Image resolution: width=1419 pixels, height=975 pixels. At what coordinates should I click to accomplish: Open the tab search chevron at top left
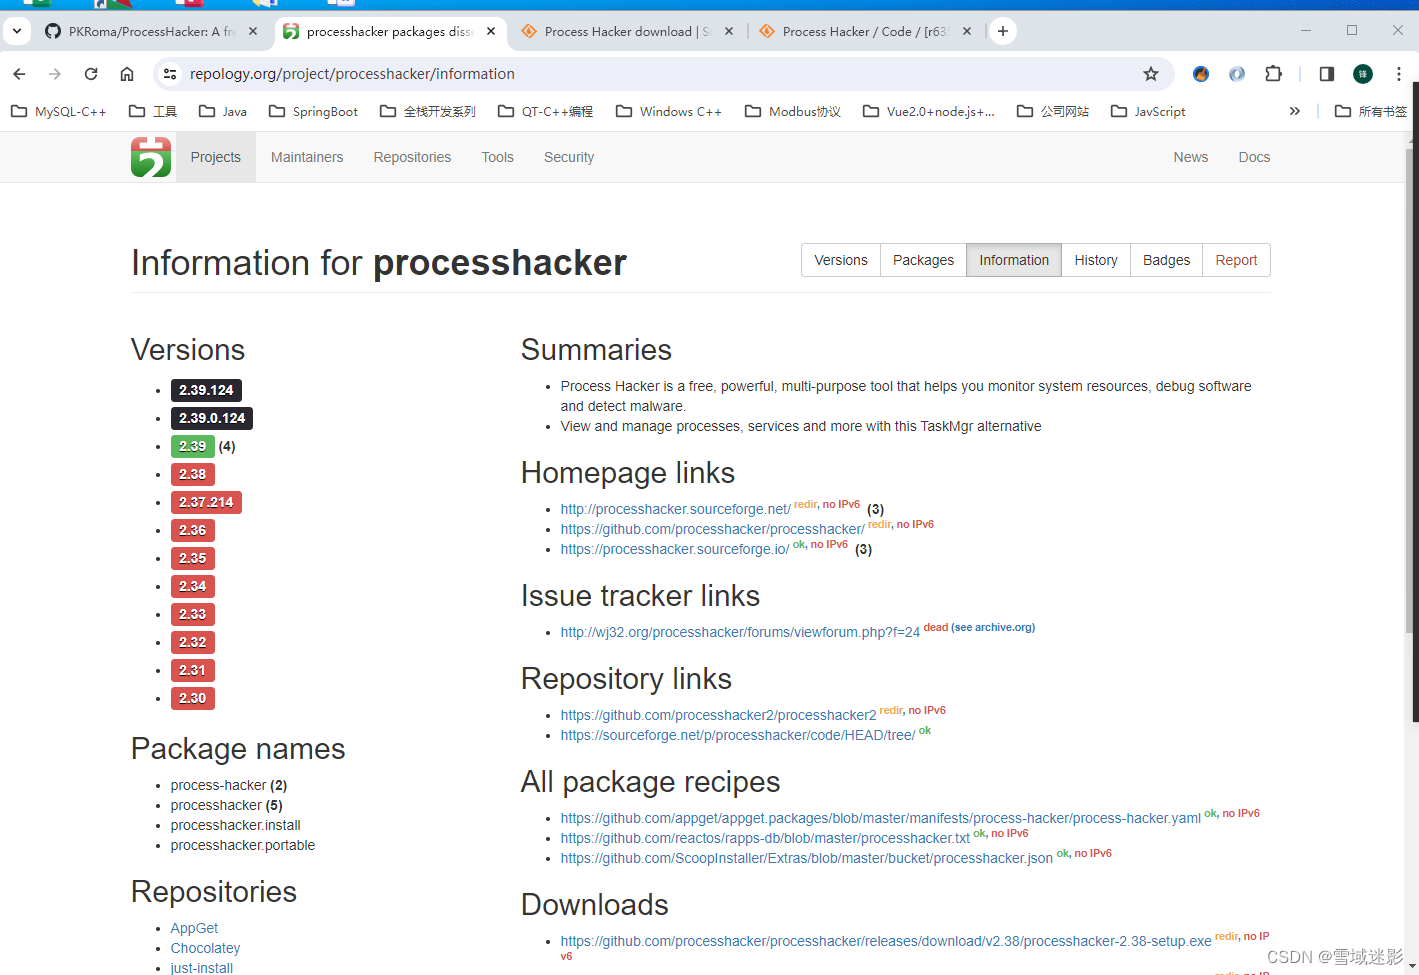click(16, 31)
